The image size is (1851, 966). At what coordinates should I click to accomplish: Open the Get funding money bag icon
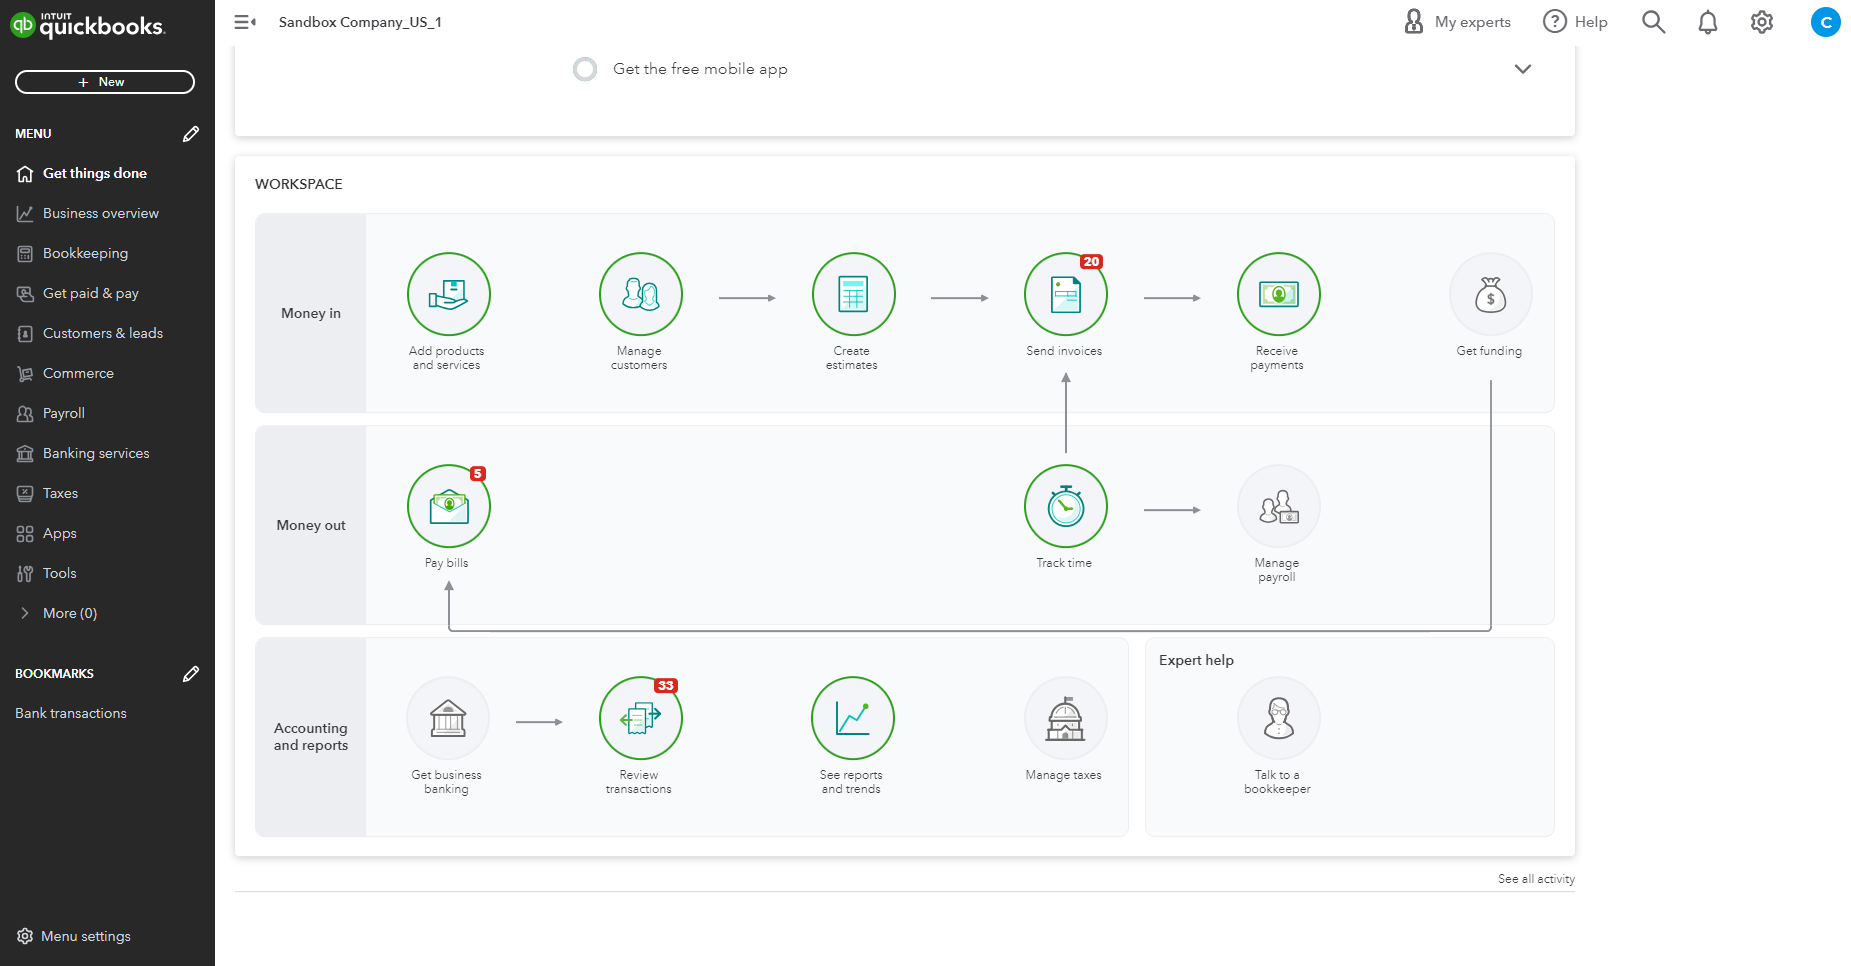(x=1489, y=294)
